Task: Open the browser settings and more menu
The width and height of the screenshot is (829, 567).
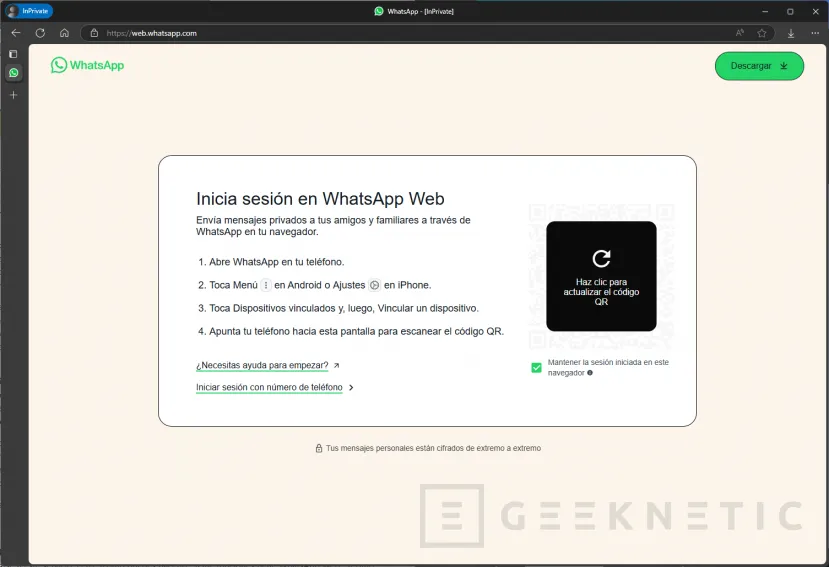Action: click(x=815, y=33)
